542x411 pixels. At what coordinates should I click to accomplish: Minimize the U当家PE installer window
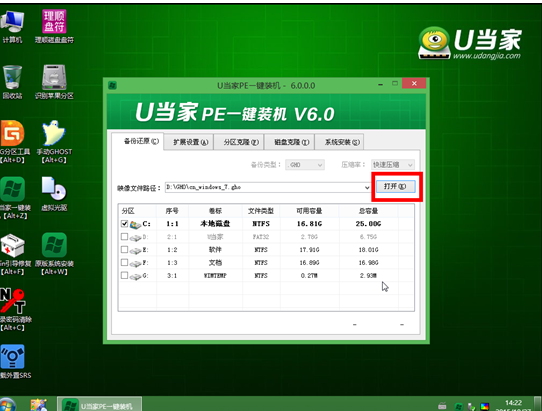[381, 84]
